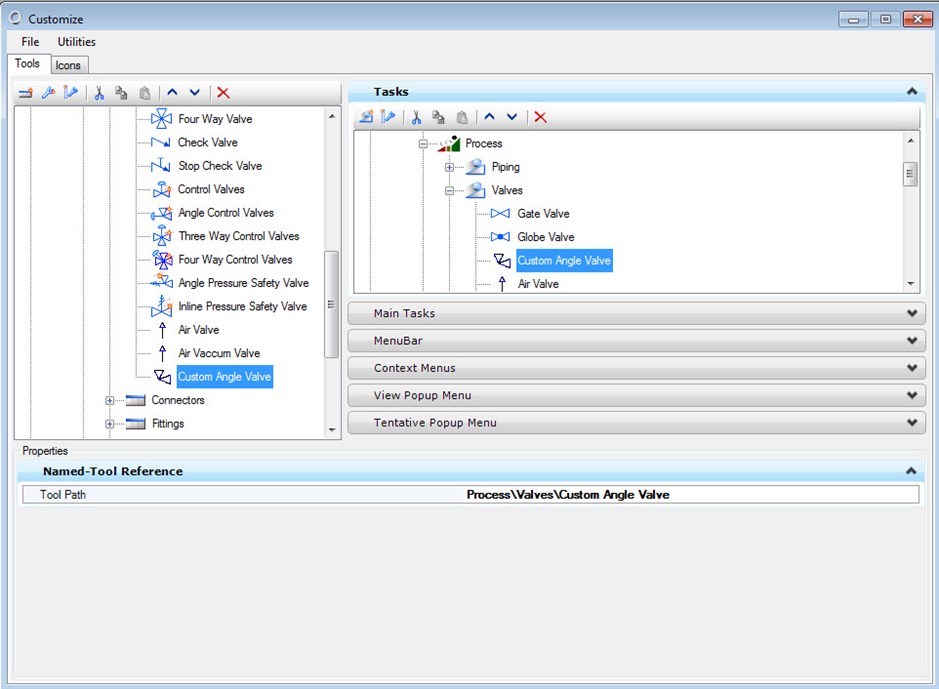Click the Paste icon in the Tasks toolbar
The image size is (939, 689).
(462, 117)
